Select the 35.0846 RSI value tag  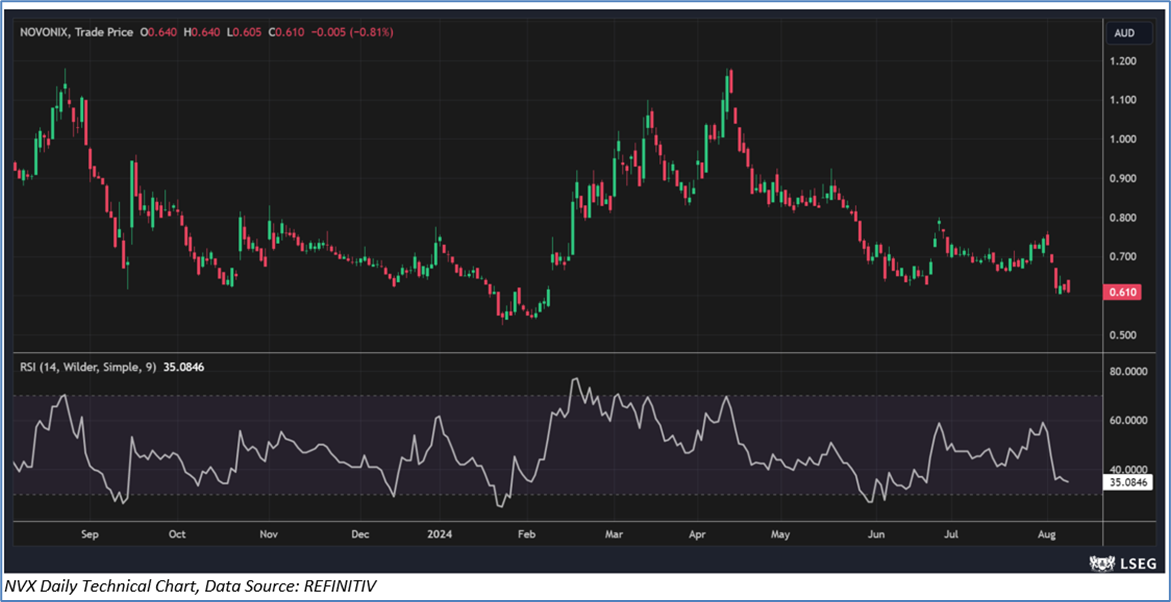coord(1127,482)
